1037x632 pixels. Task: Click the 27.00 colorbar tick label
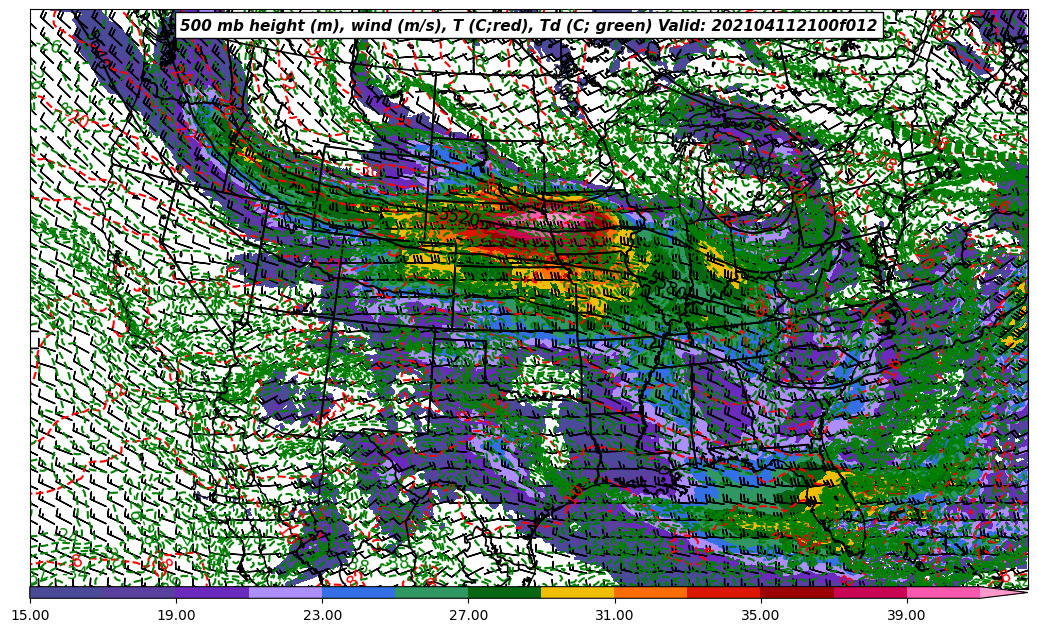pyautogui.click(x=469, y=615)
